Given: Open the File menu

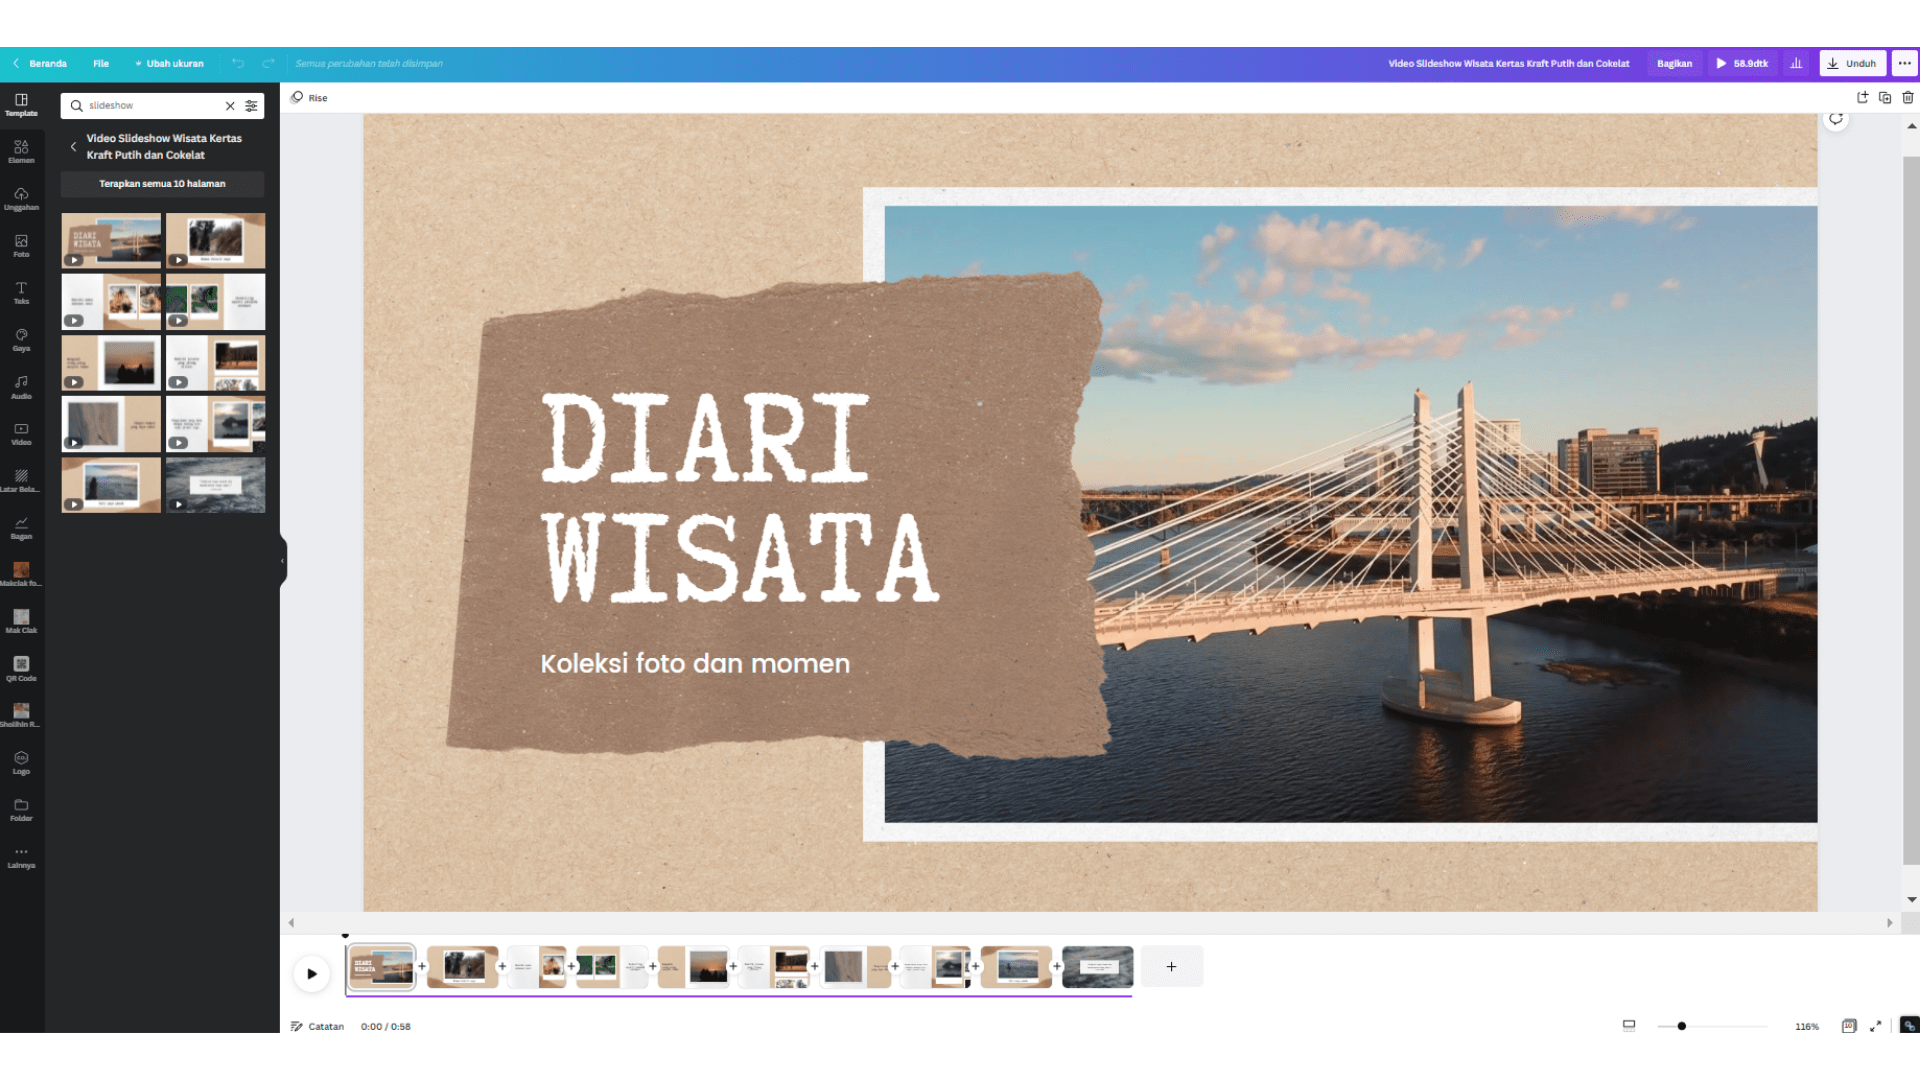Looking at the screenshot, I should click(101, 63).
